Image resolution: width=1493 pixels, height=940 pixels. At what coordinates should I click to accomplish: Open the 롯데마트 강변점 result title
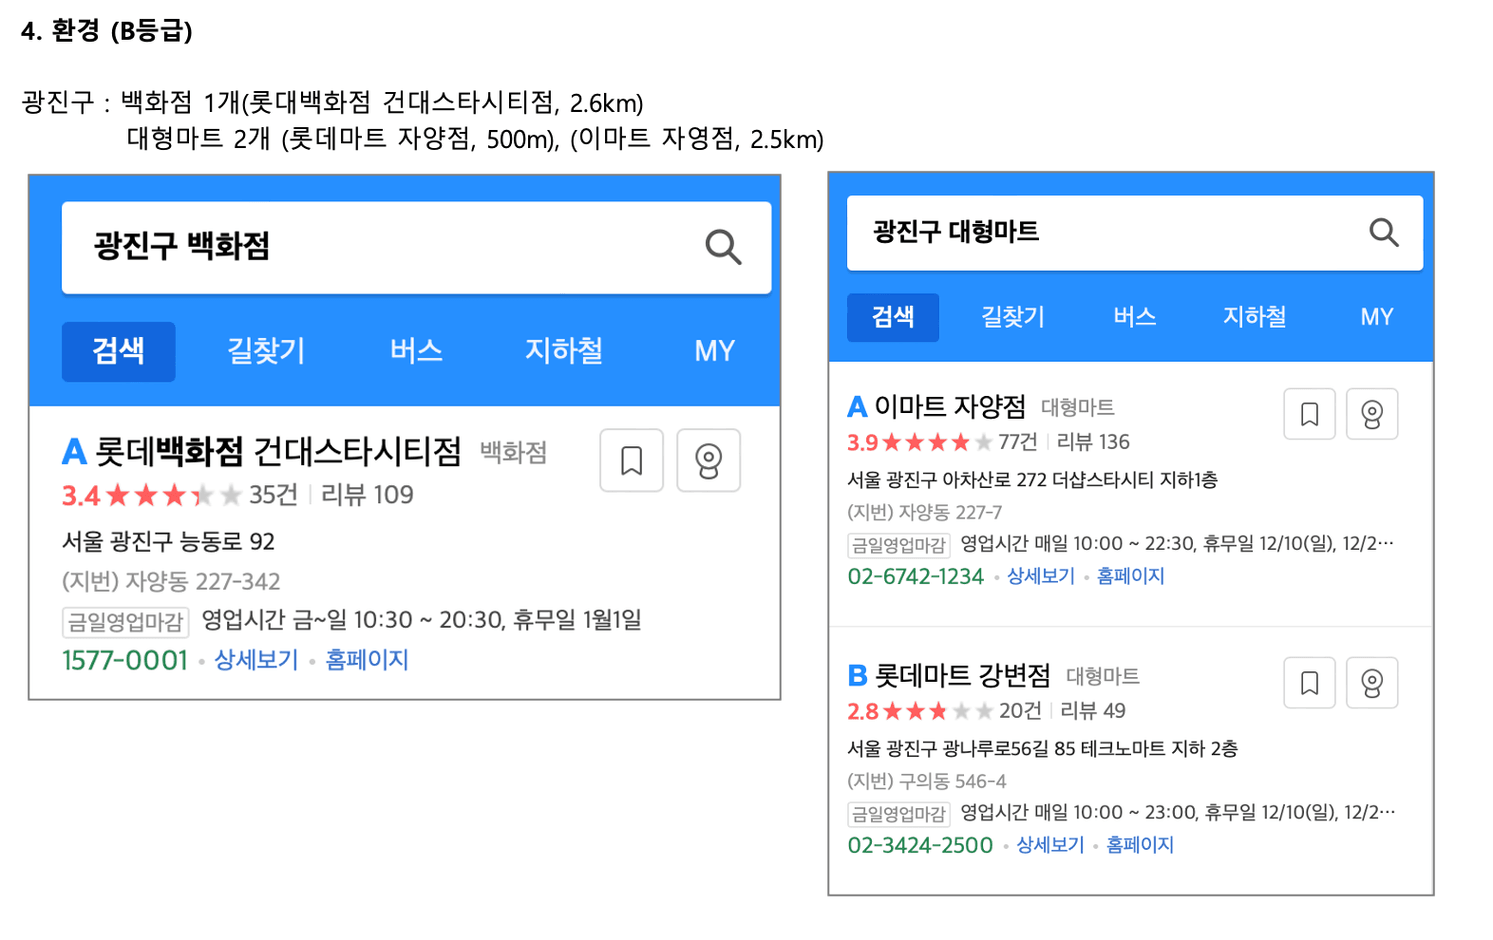(x=963, y=675)
